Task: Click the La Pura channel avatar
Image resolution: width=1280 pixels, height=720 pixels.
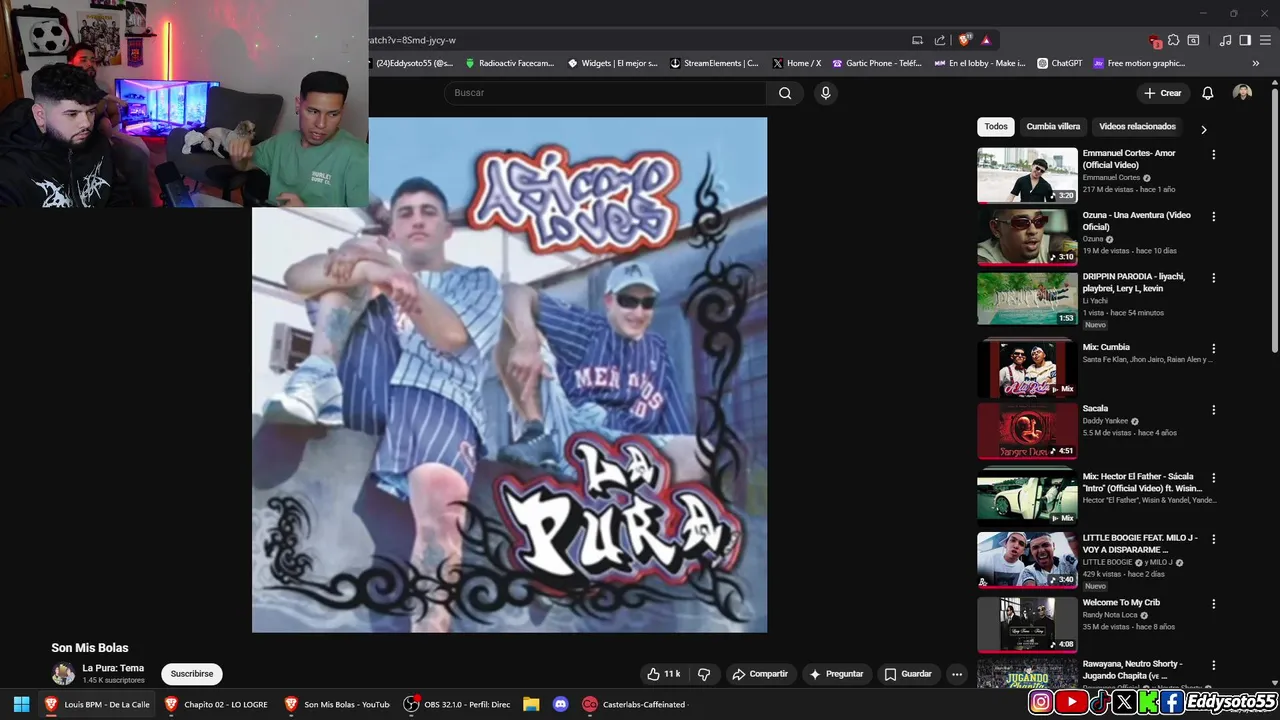Action: point(63,674)
